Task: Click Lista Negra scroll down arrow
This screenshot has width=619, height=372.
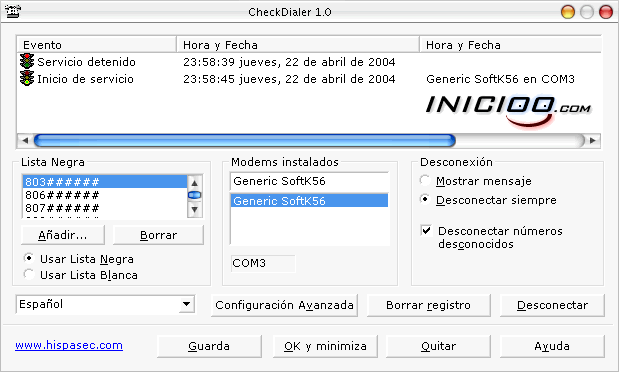Action: 194,209
